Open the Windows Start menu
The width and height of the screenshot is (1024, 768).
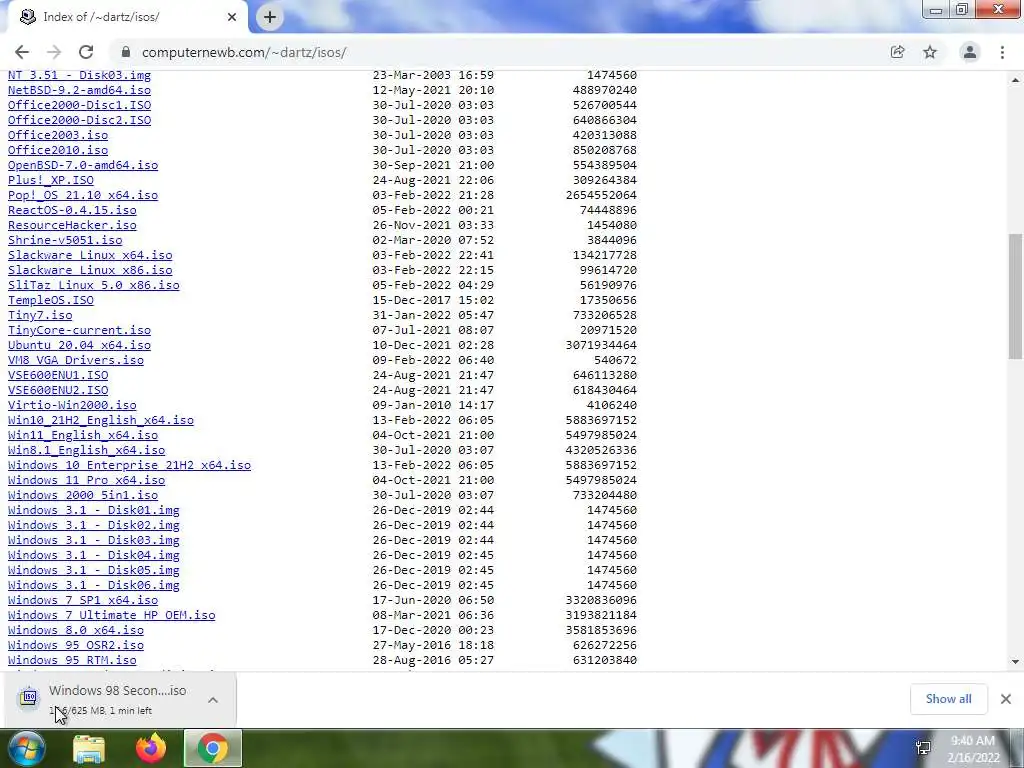pos(26,748)
